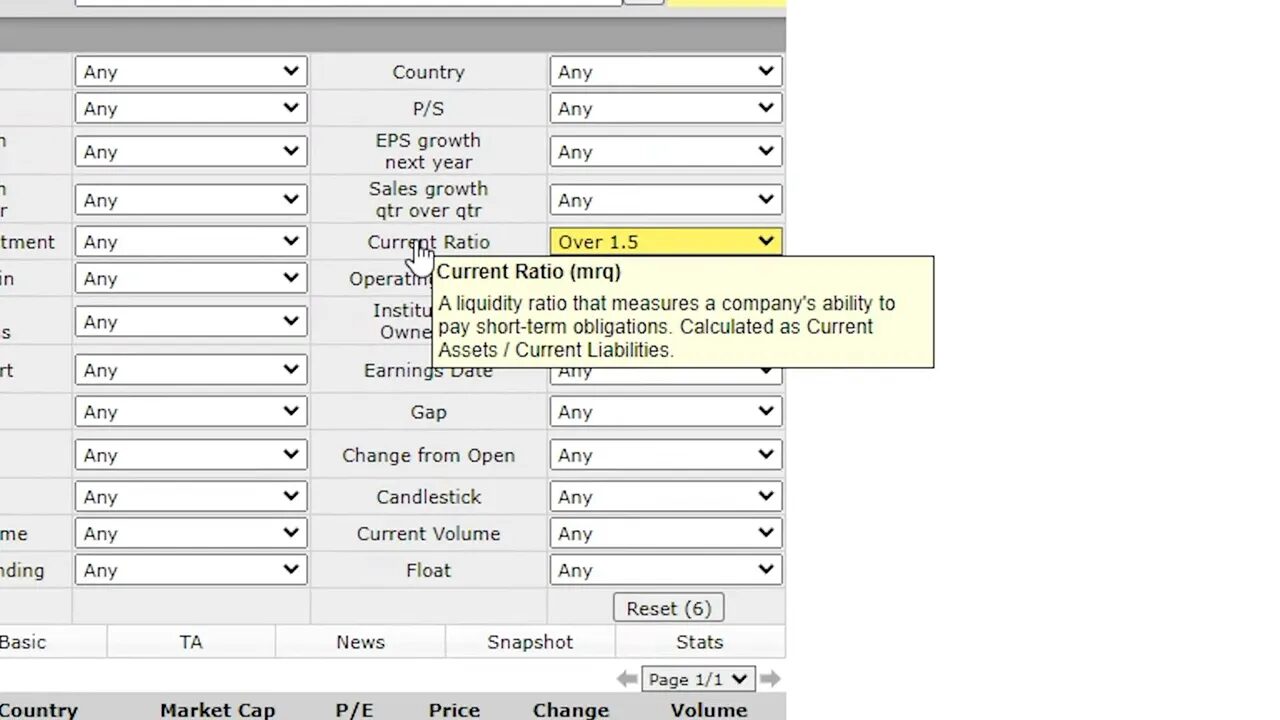
Task: Open the Gap filter dropdown
Action: coord(665,411)
